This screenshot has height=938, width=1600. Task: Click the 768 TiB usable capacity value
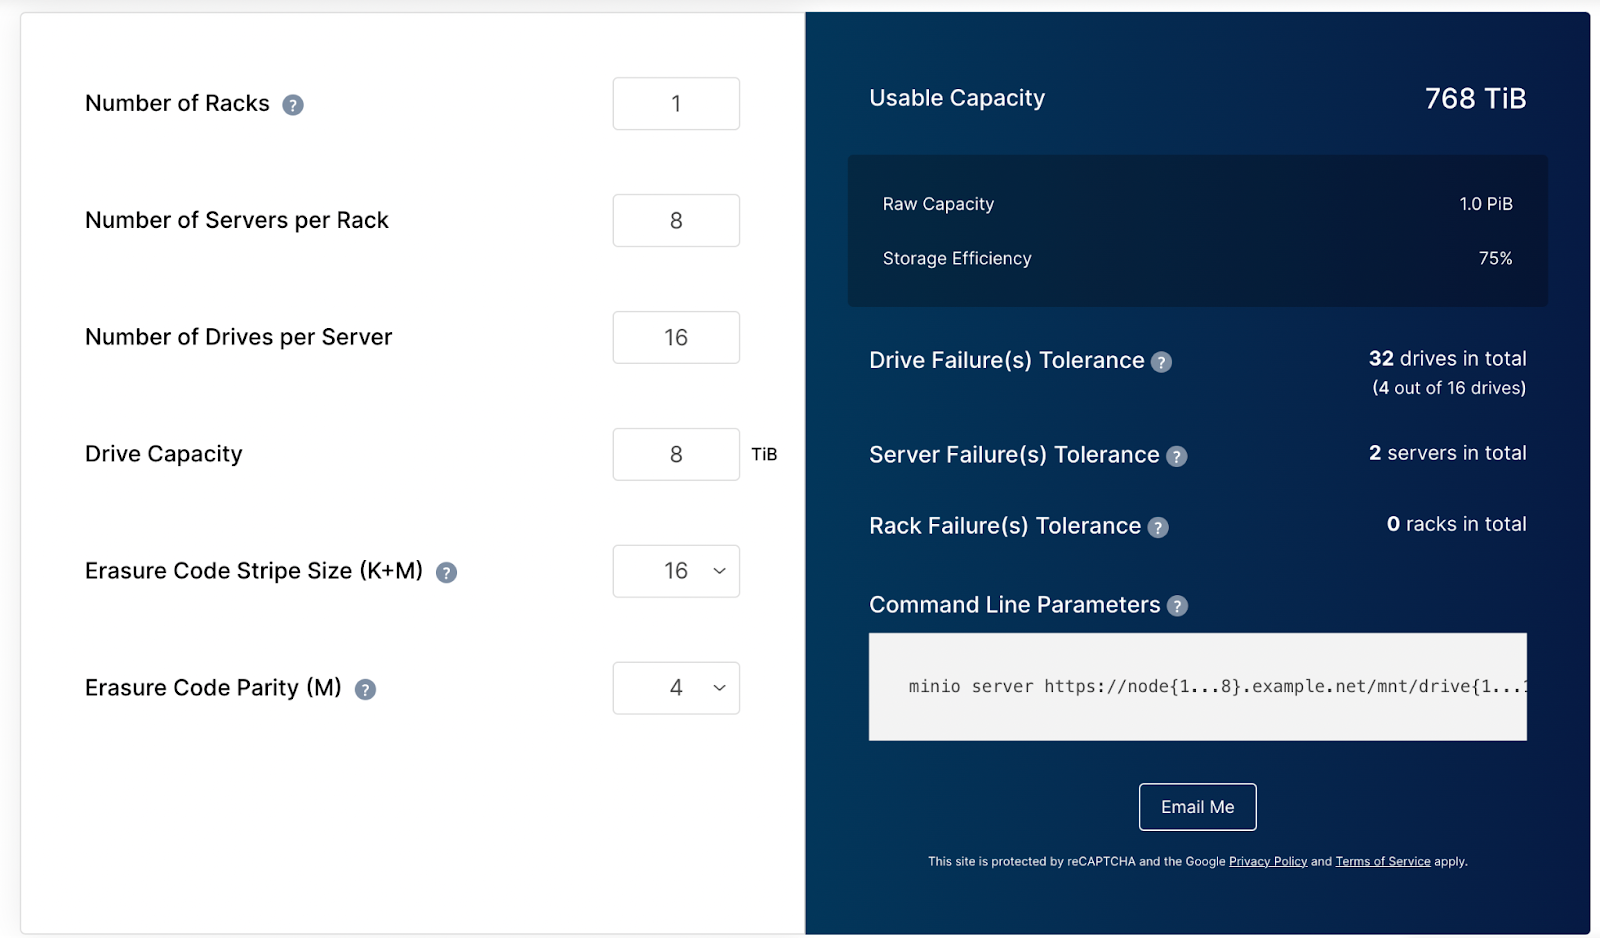pos(1475,99)
